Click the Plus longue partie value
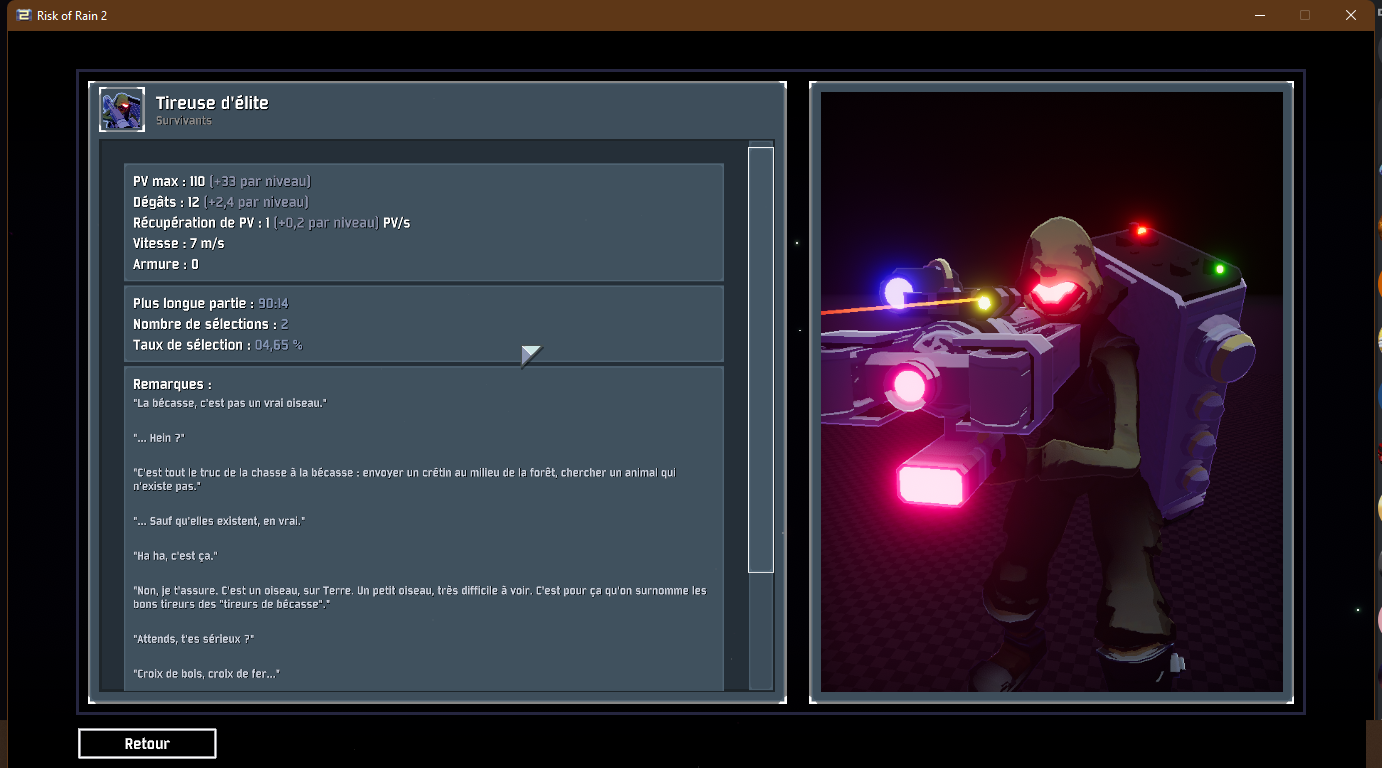This screenshot has height=768, width=1382. point(273,303)
